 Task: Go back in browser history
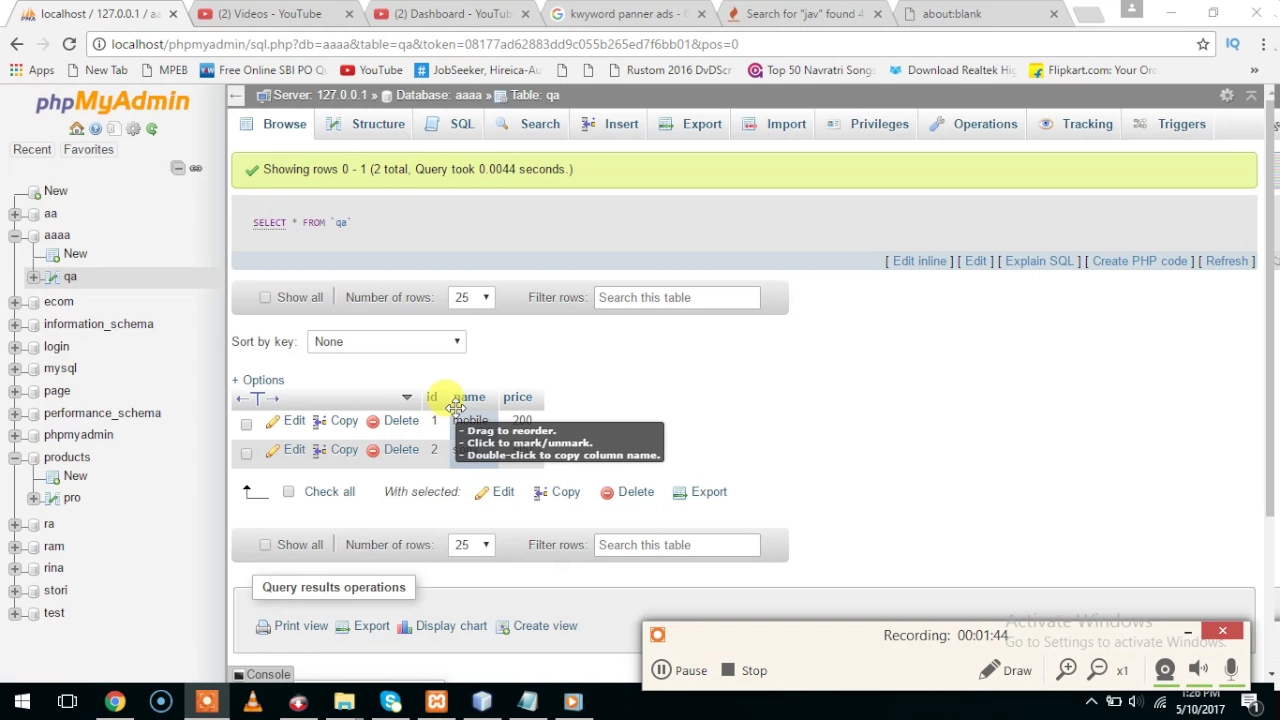click(x=17, y=44)
